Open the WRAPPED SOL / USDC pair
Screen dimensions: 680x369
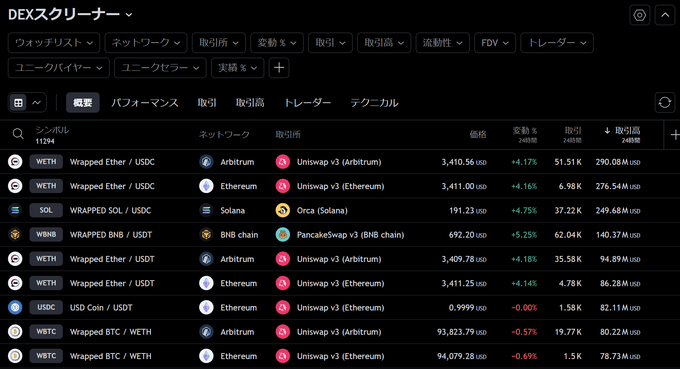(111, 210)
